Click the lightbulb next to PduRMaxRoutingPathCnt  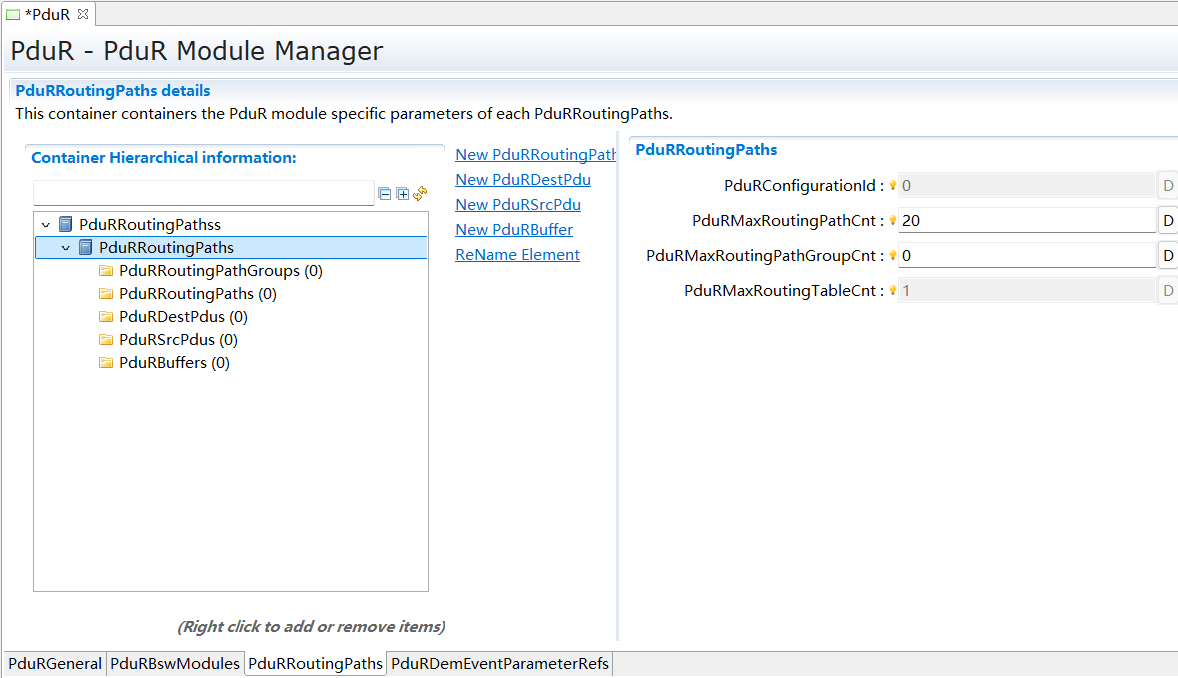pyautogui.click(x=891, y=220)
